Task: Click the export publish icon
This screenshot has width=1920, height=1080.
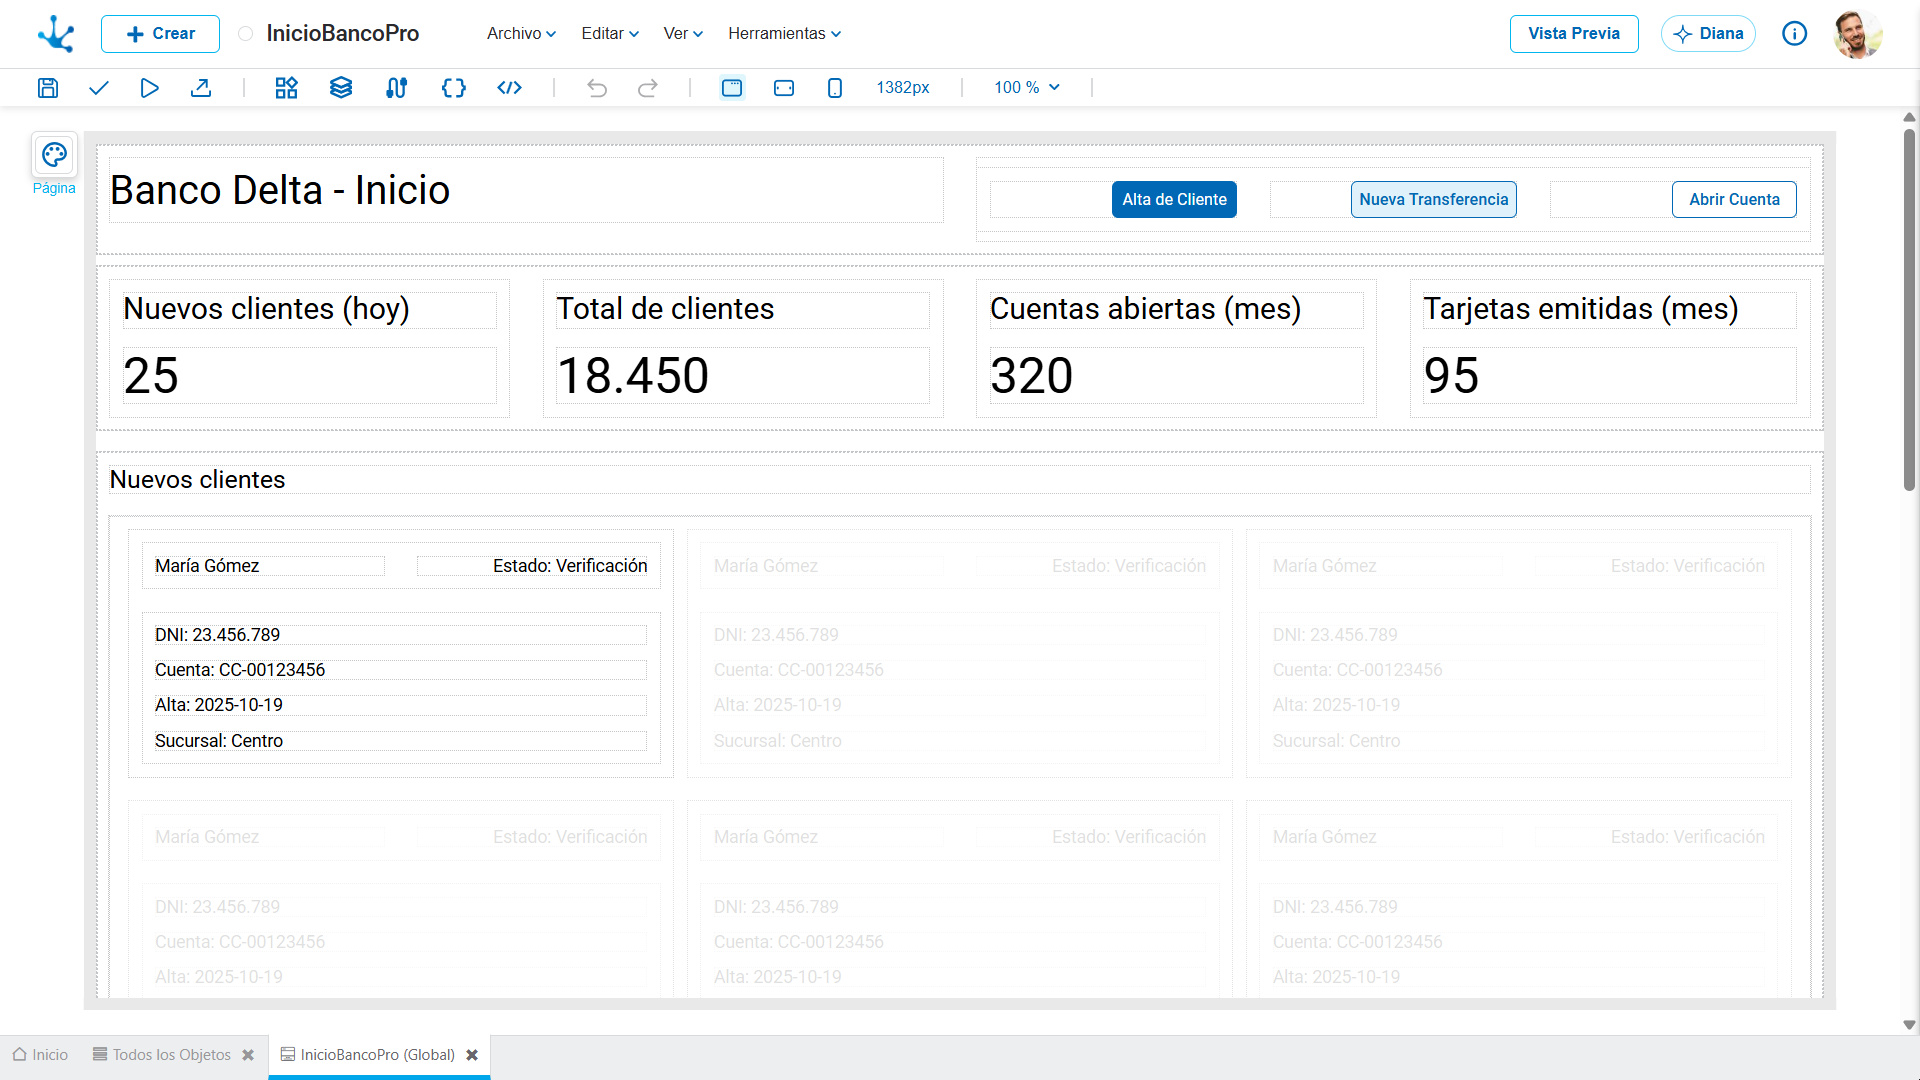Action: click(x=201, y=88)
